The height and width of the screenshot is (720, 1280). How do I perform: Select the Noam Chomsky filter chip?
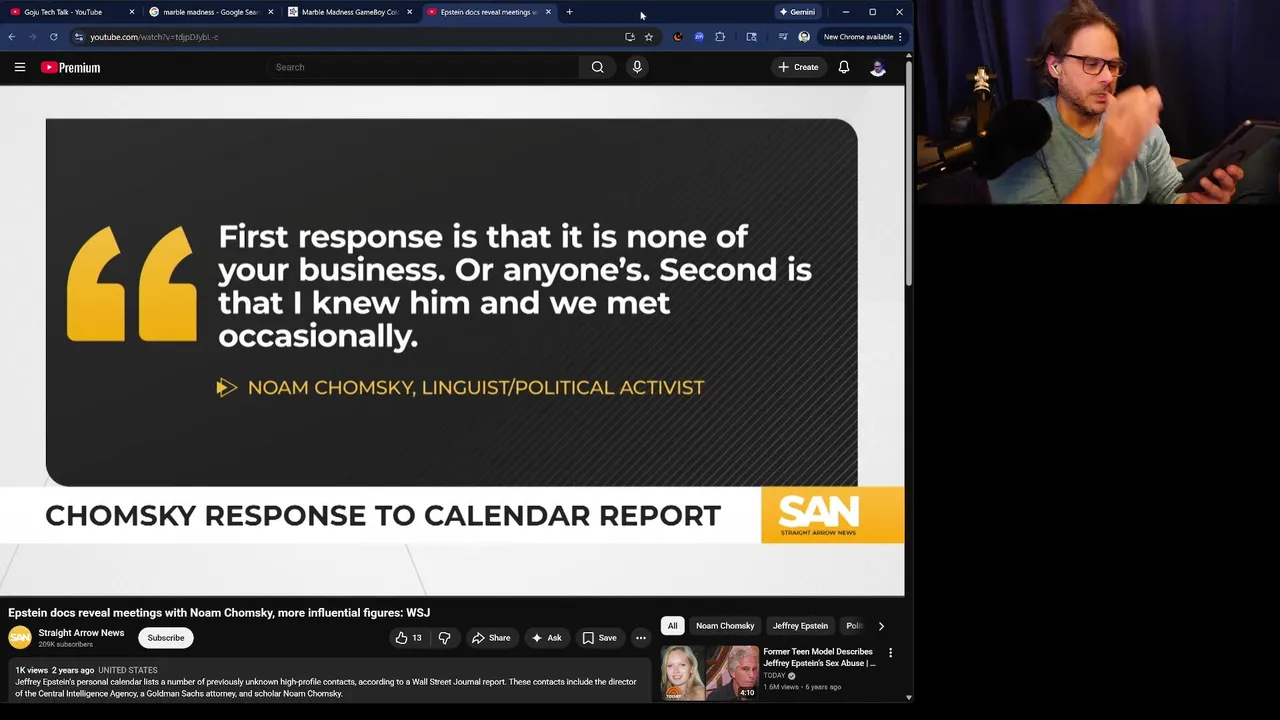(725, 626)
